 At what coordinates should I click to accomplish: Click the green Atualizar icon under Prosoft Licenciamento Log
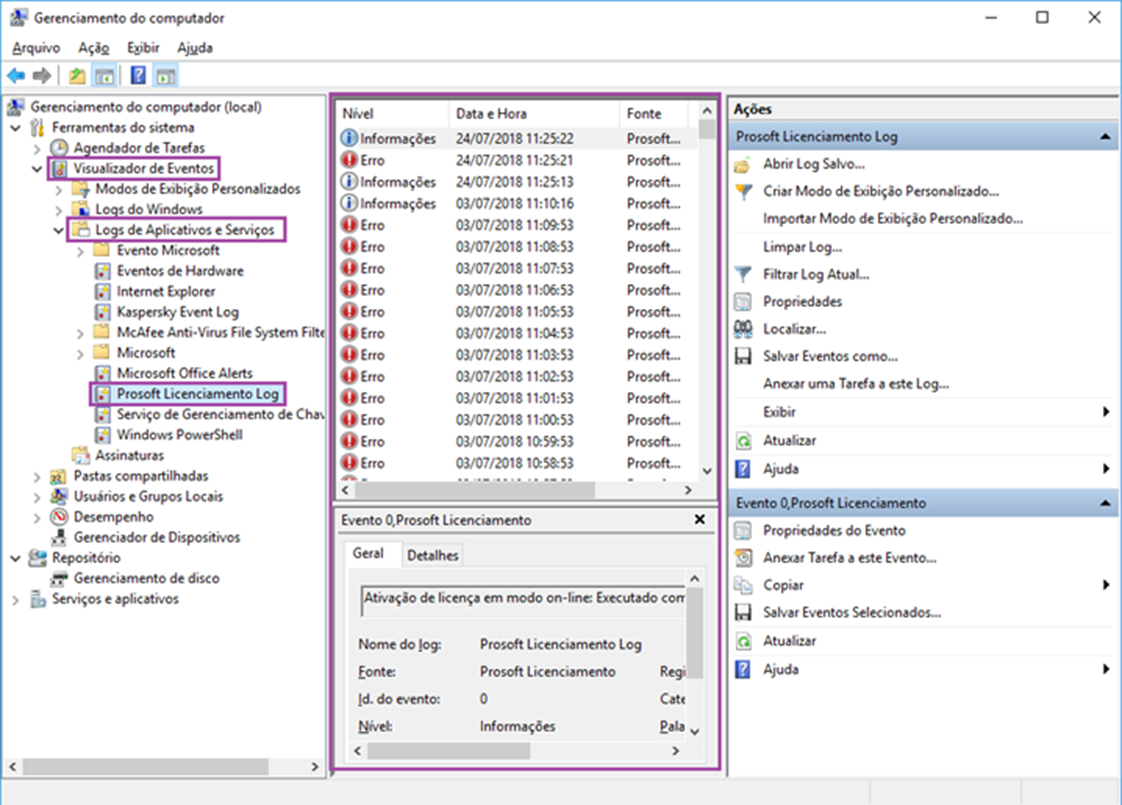tap(743, 441)
